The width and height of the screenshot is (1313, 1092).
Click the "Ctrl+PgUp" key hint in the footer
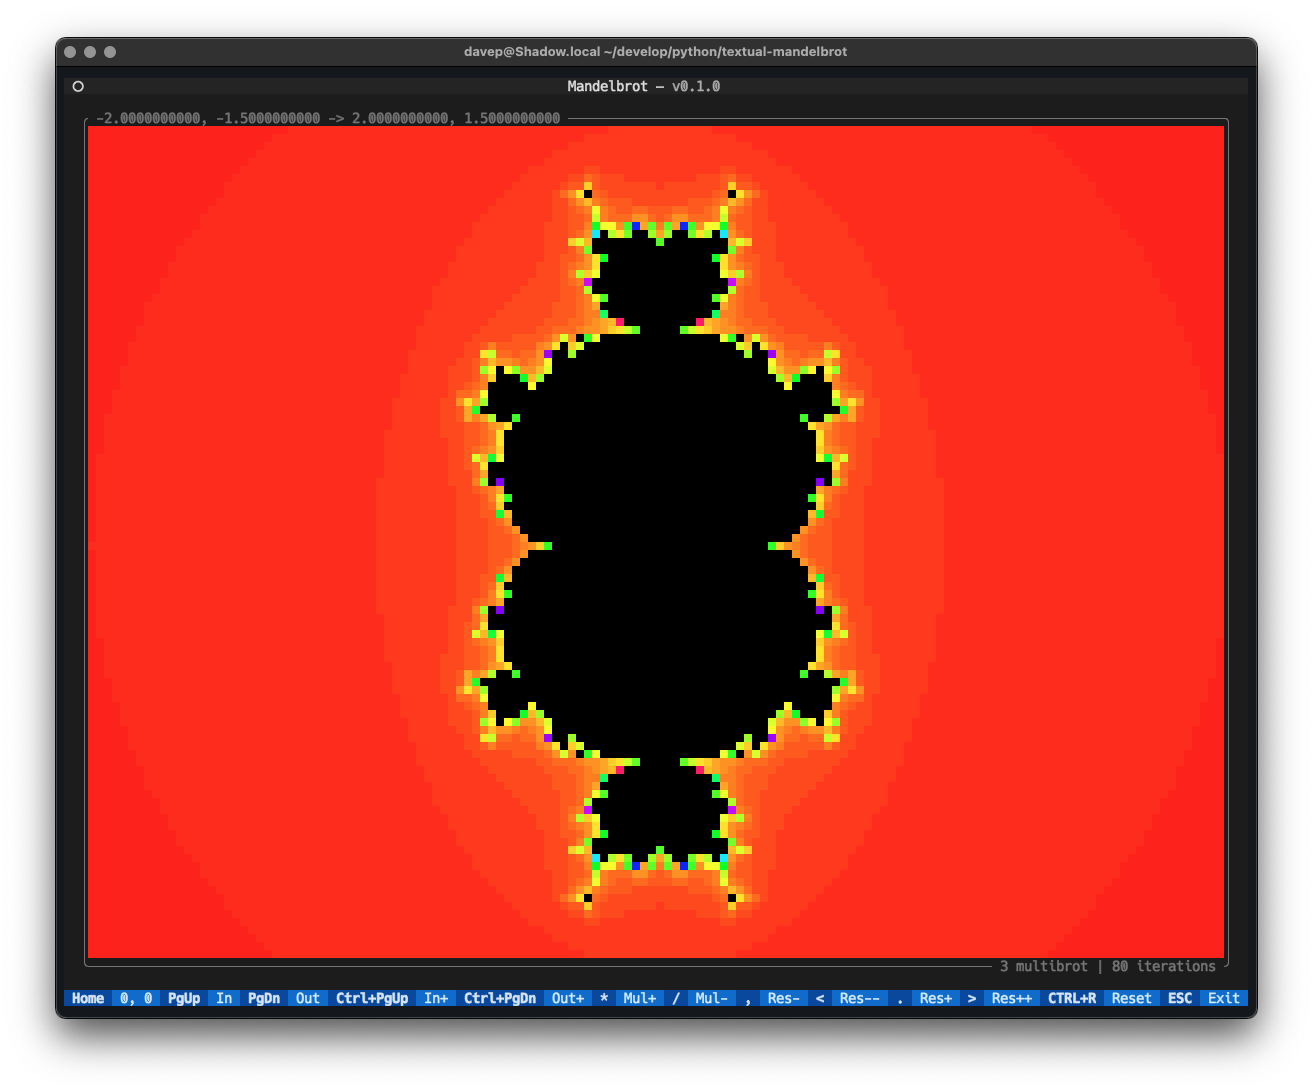[x=372, y=998]
